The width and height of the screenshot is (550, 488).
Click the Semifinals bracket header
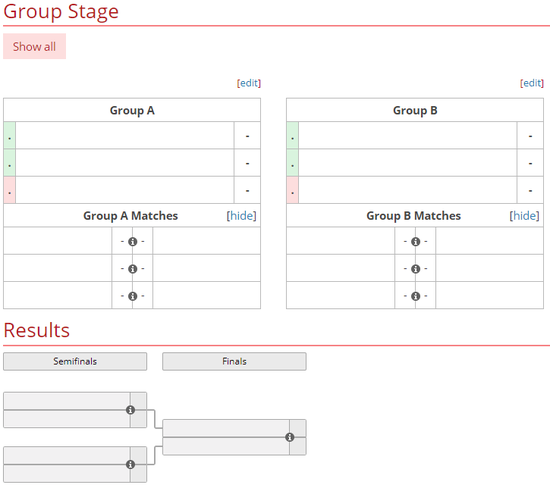pyautogui.click(x=75, y=361)
